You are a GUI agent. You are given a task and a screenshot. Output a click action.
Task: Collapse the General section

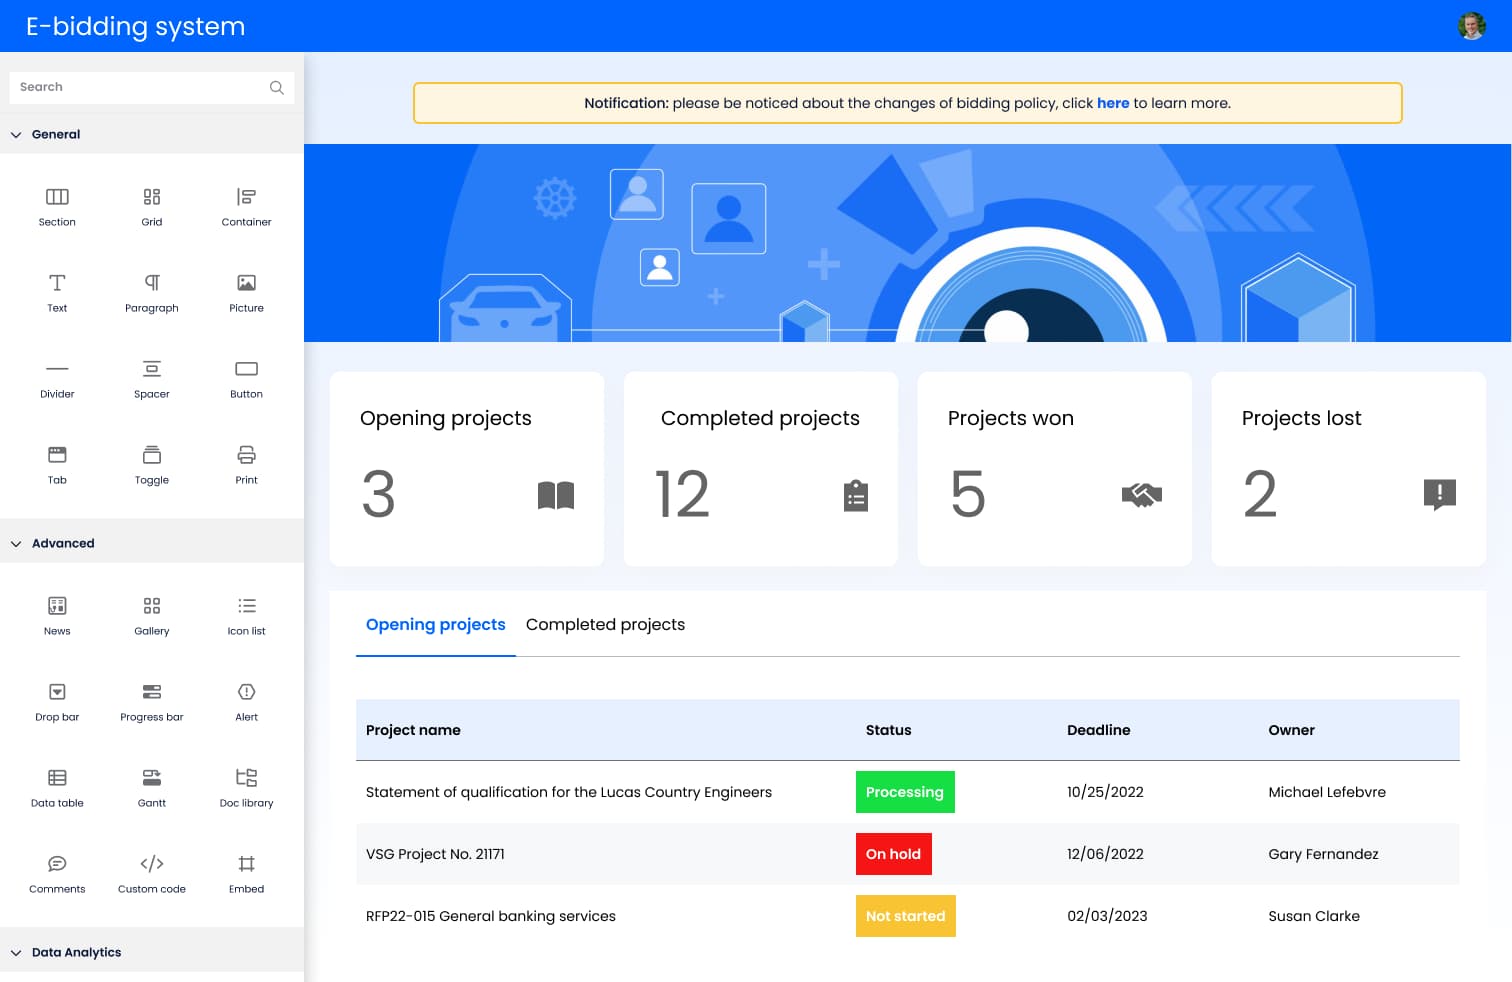(x=16, y=135)
